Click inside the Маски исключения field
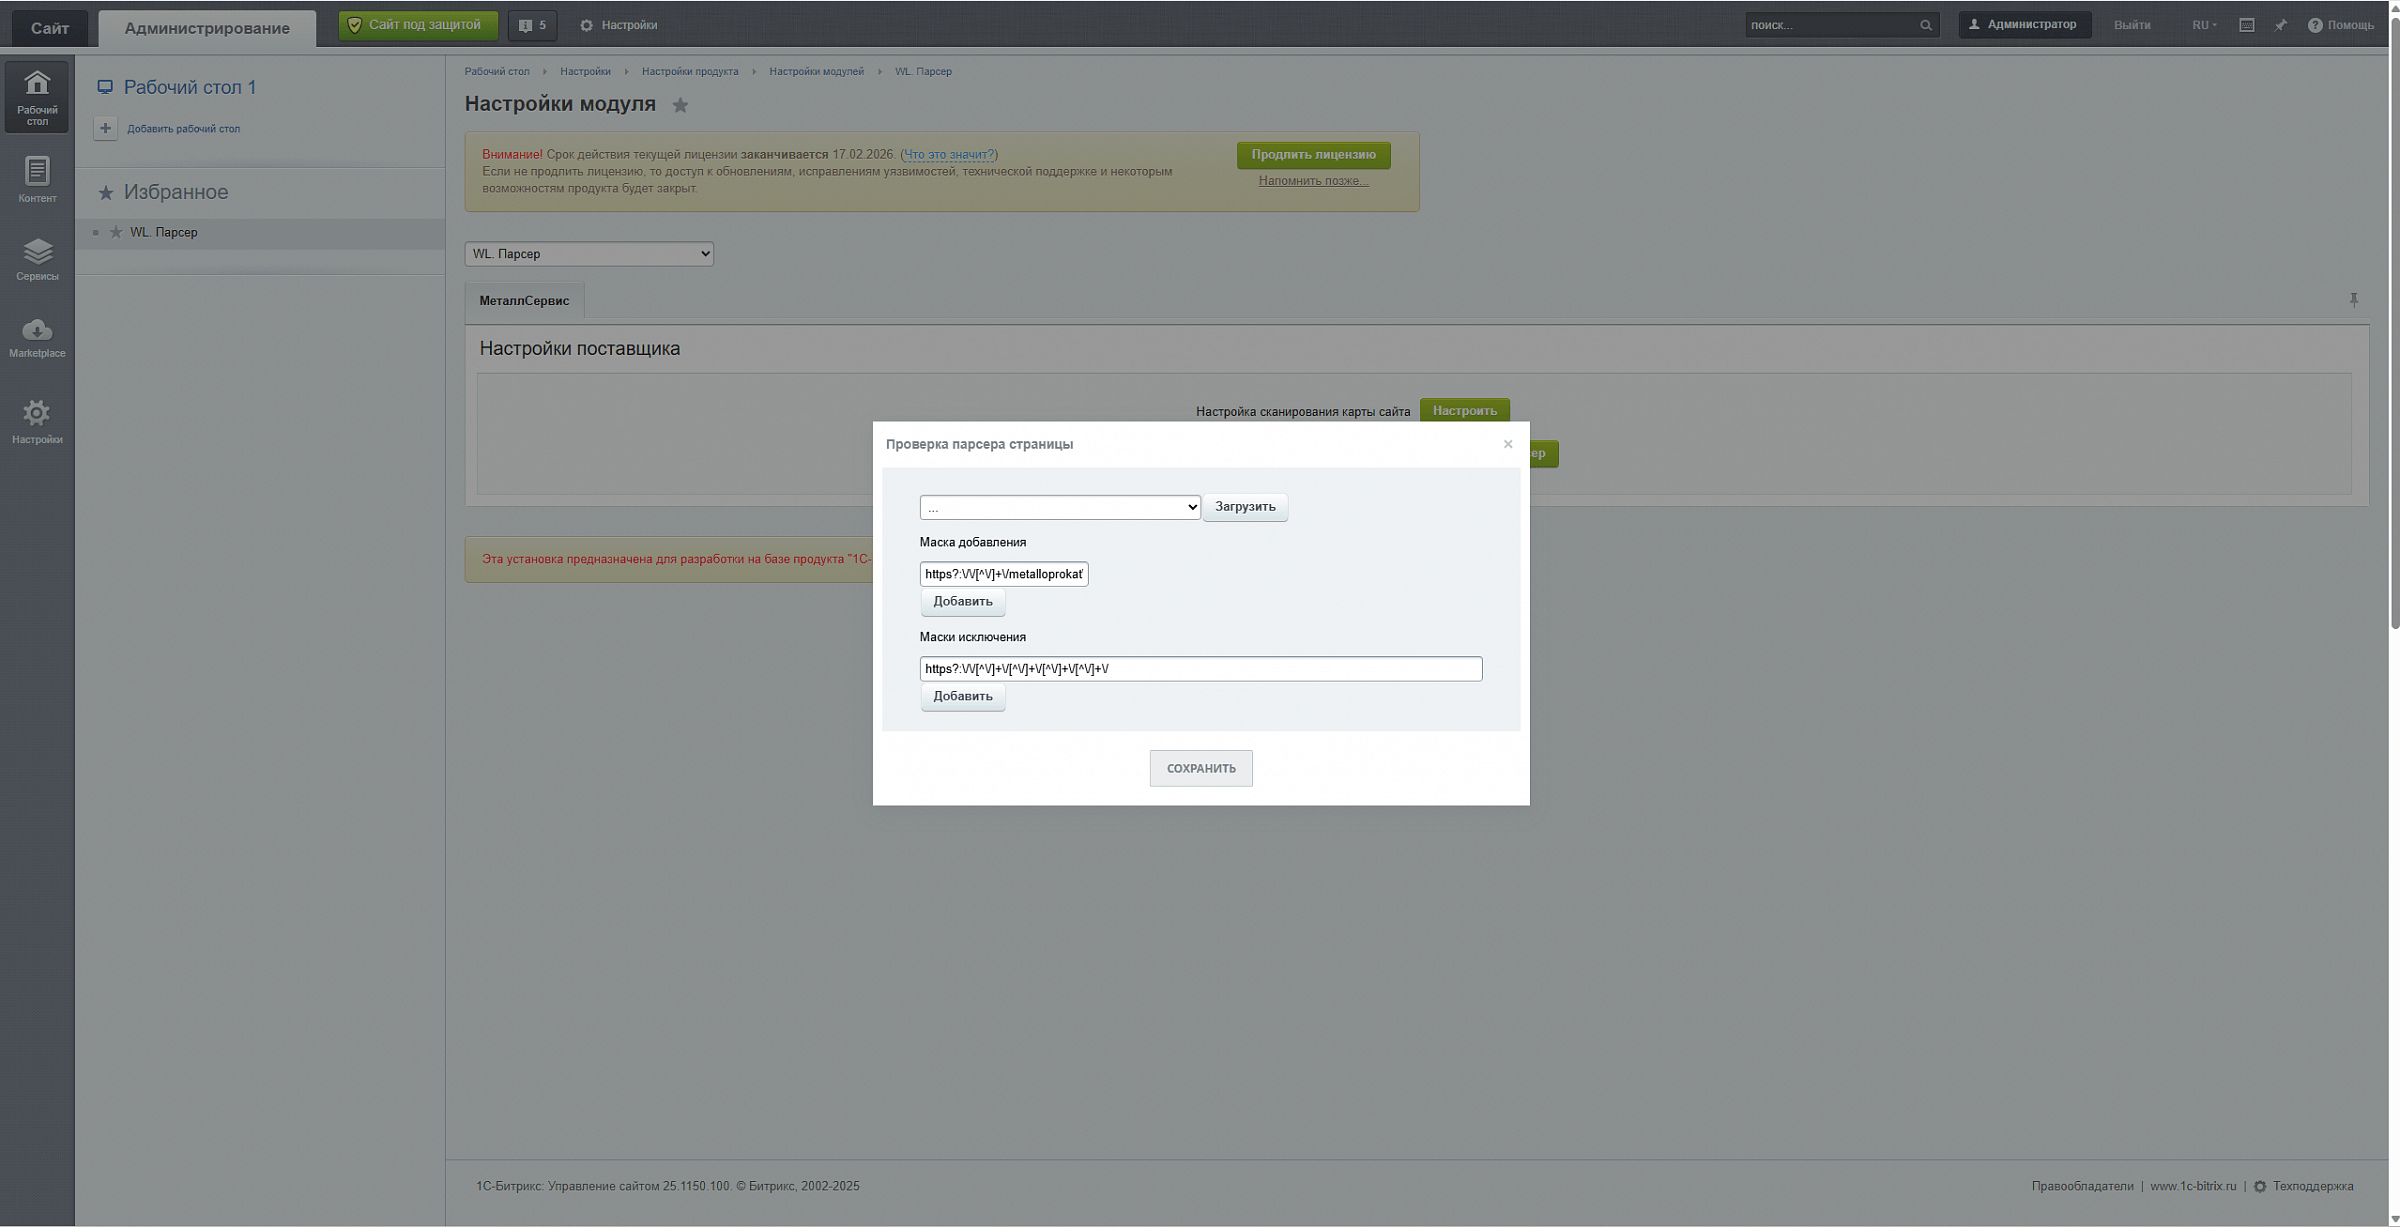 coord(1200,669)
